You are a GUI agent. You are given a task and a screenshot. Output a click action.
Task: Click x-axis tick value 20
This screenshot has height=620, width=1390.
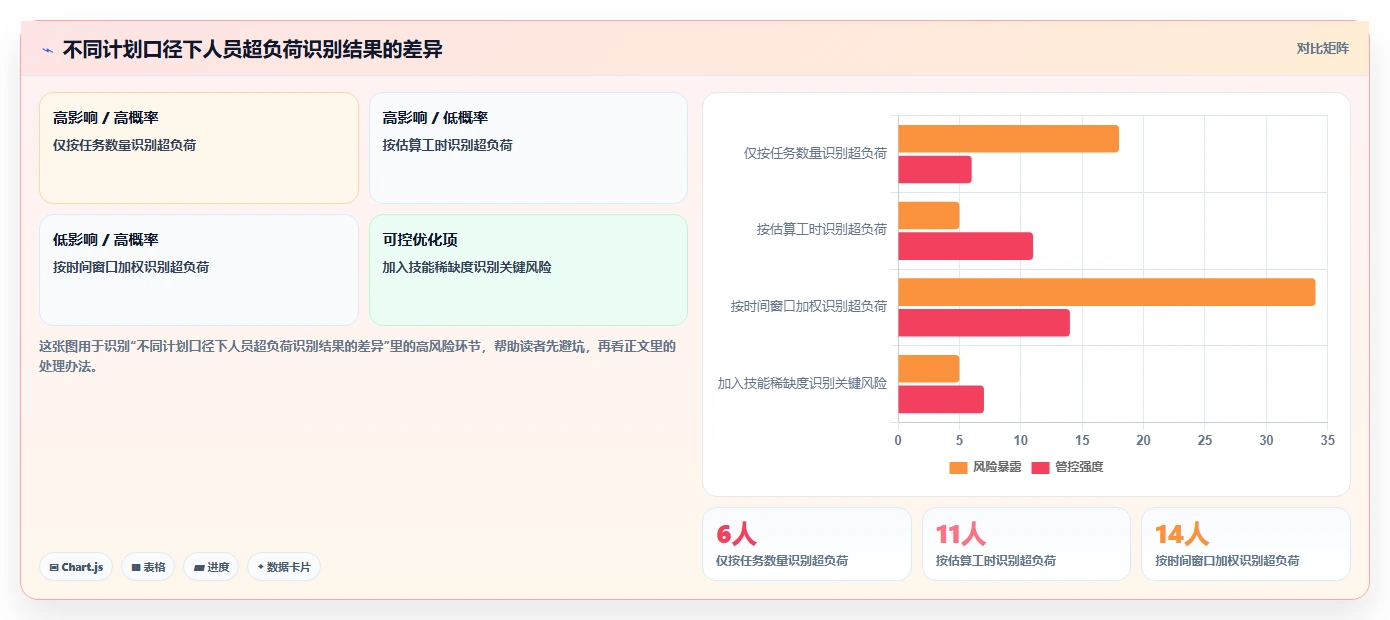(1143, 440)
